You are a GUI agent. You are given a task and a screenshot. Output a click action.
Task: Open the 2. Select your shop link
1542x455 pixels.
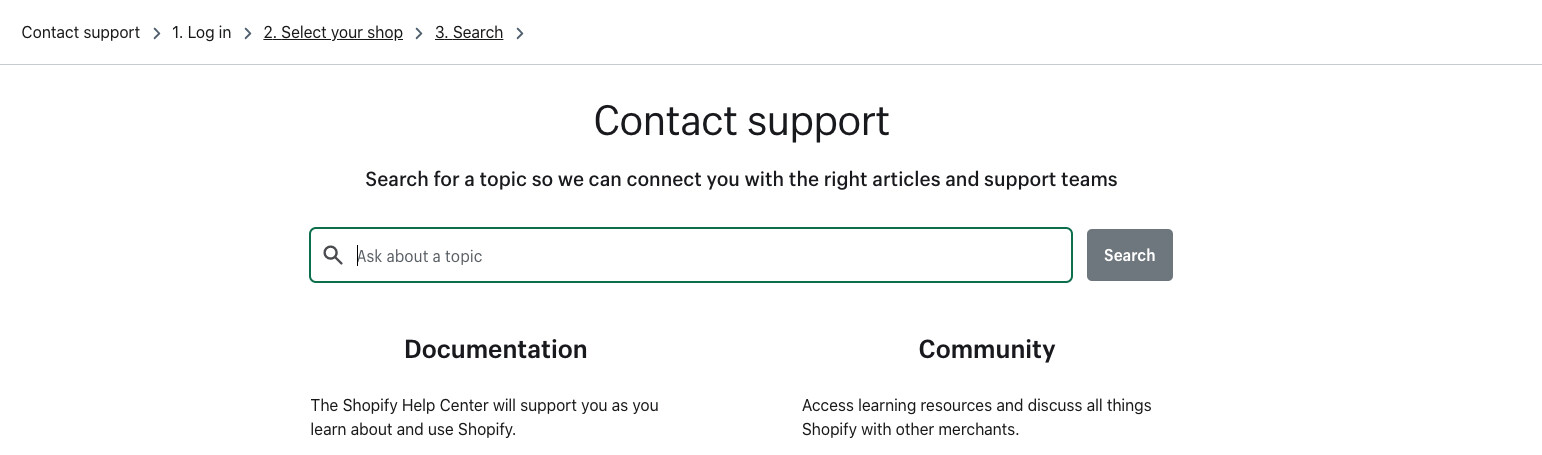(x=333, y=32)
